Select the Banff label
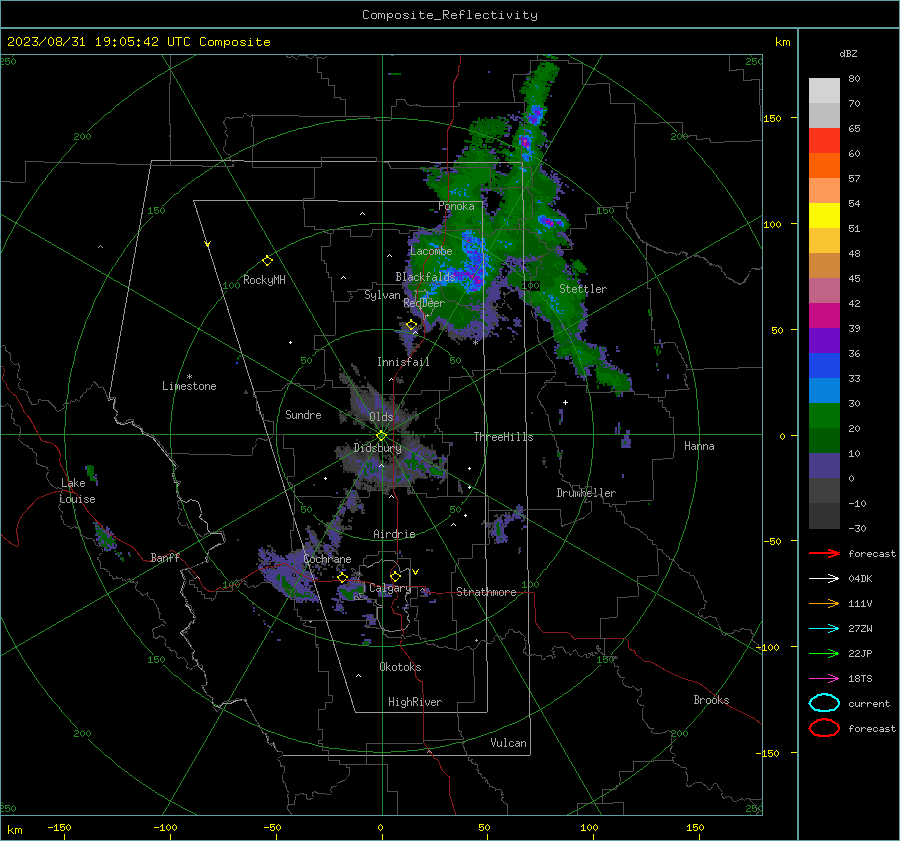This screenshot has width=900, height=841. pyautogui.click(x=165, y=557)
